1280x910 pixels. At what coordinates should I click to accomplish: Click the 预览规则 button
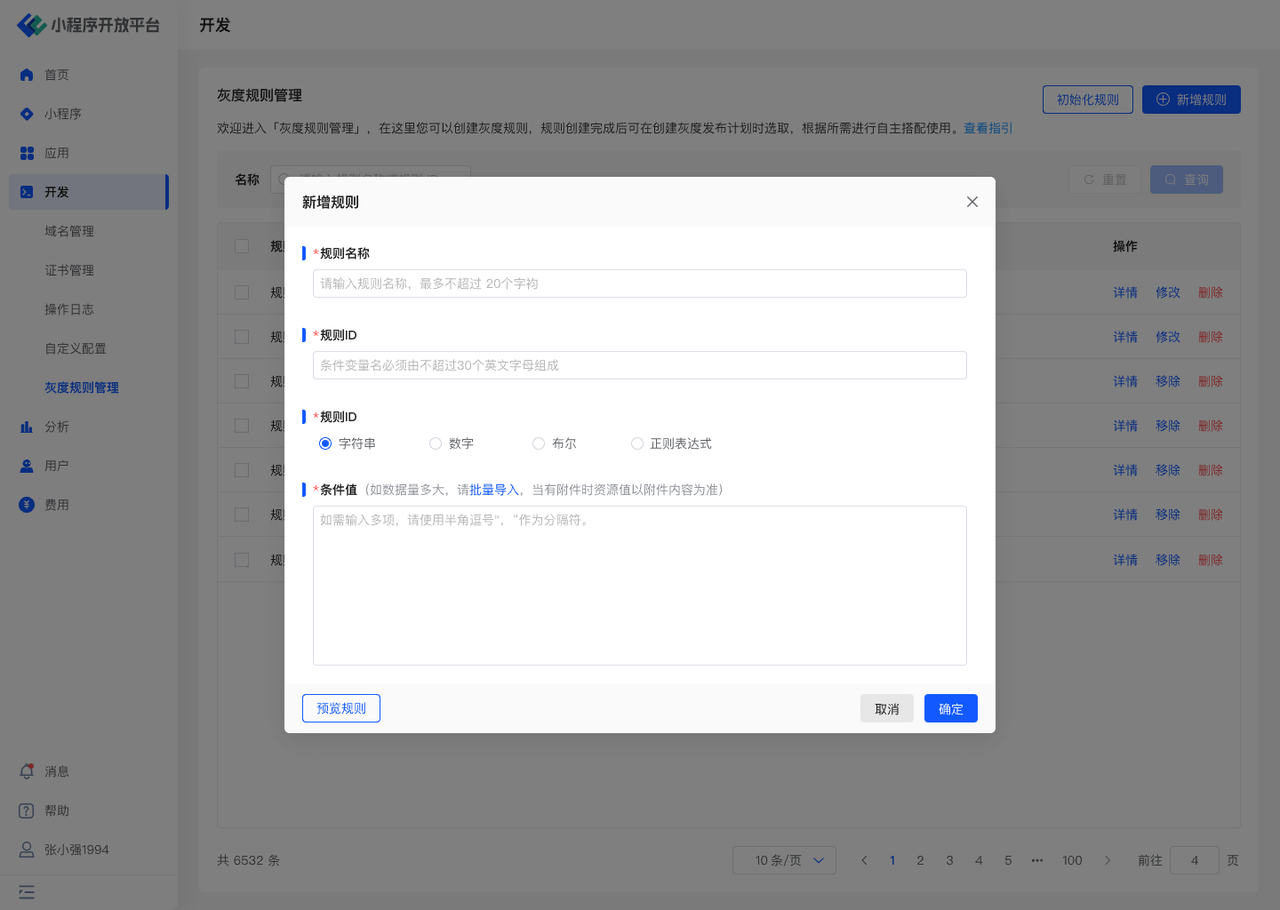pos(341,708)
